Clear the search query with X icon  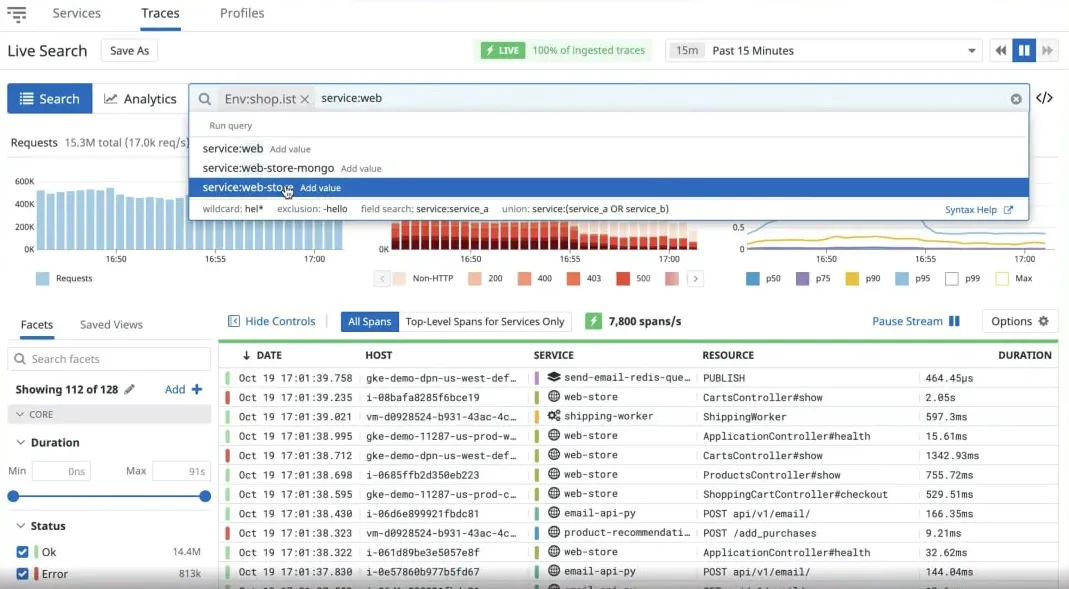tap(1016, 99)
